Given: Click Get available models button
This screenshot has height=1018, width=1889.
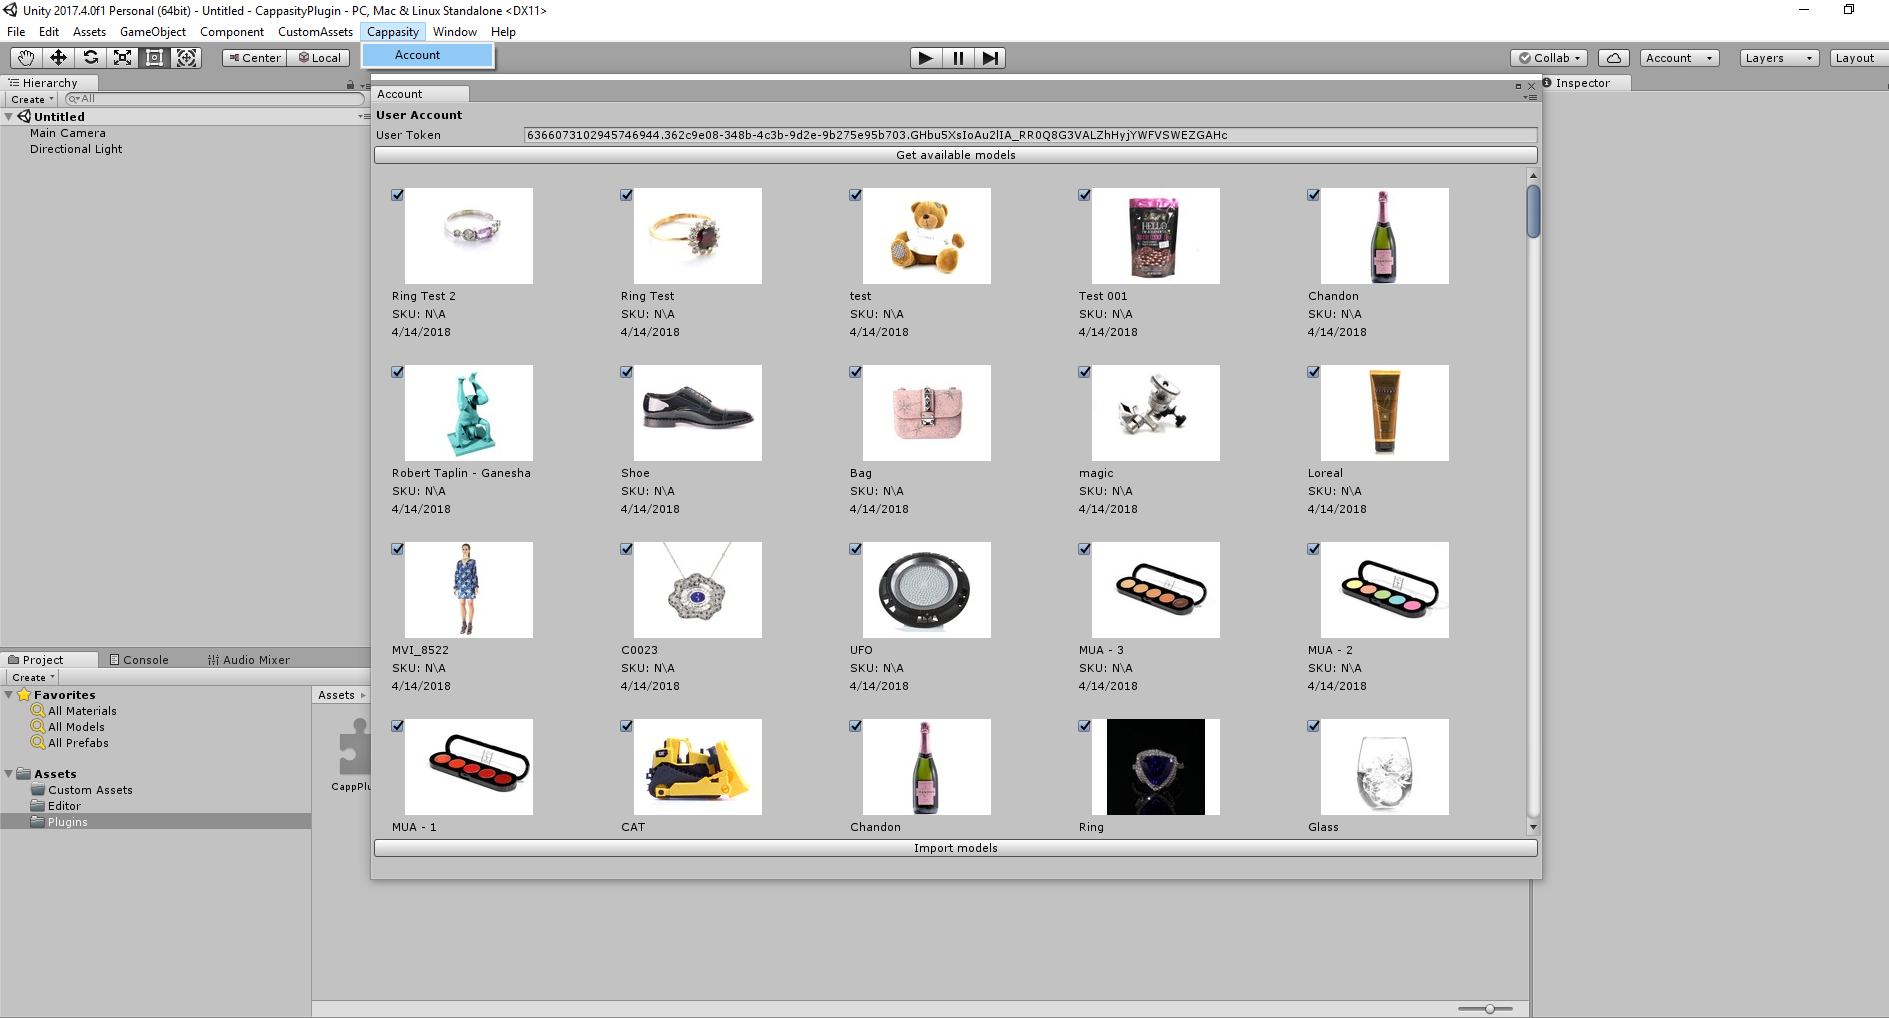Looking at the screenshot, I should pyautogui.click(x=956, y=155).
